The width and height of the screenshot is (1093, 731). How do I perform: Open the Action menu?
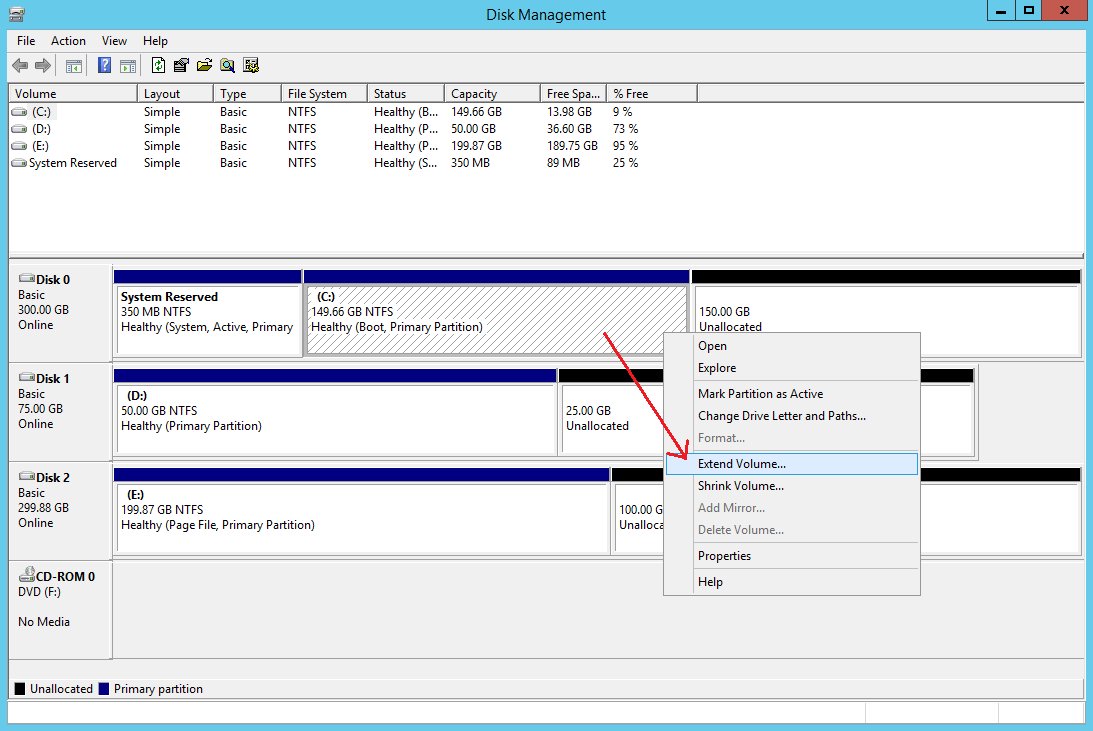pos(68,41)
